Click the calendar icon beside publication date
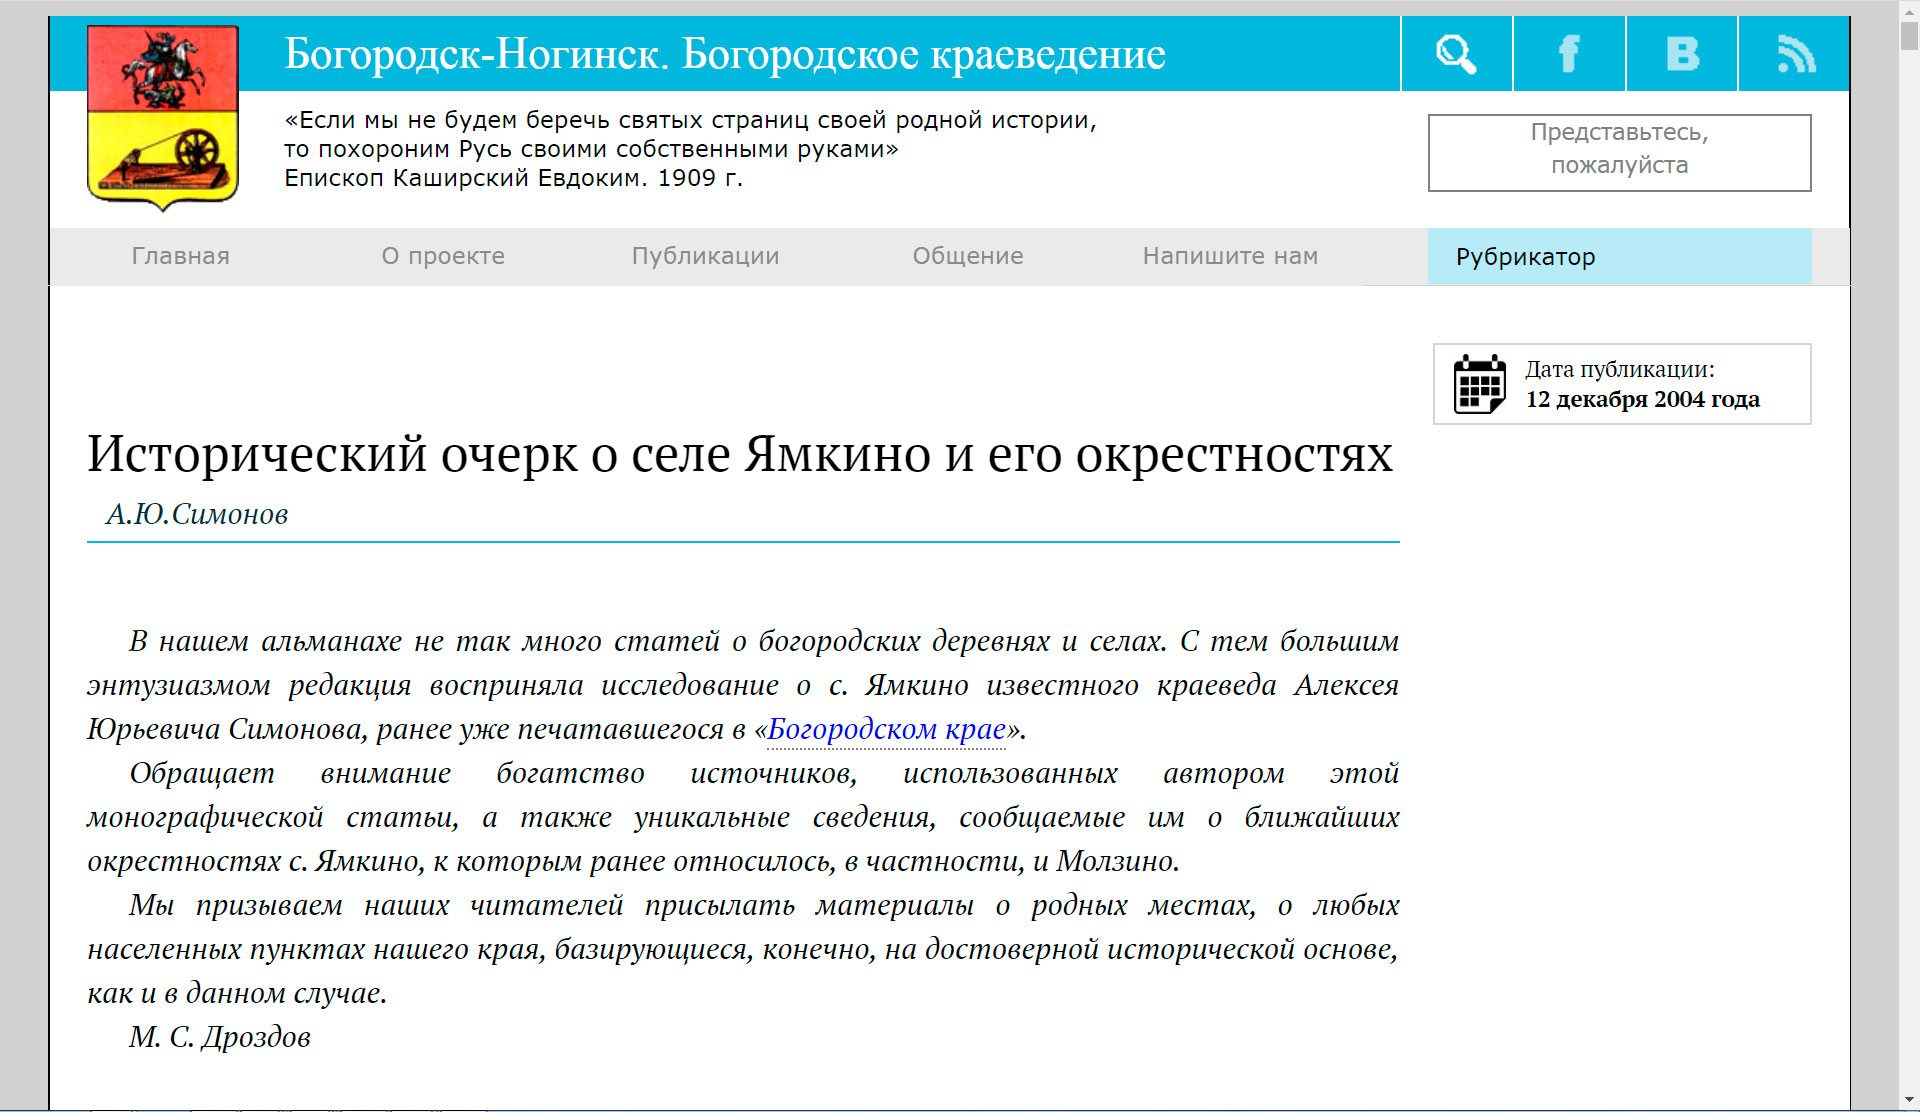The image size is (1920, 1112). (1479, 384)
